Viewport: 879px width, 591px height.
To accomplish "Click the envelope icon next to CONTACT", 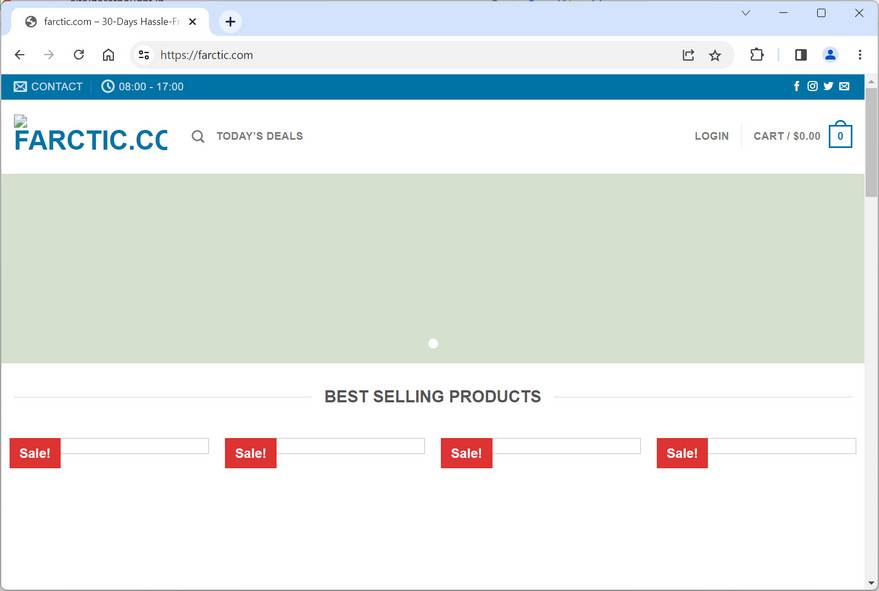I will pyautogui.click(x=19, y=86).
